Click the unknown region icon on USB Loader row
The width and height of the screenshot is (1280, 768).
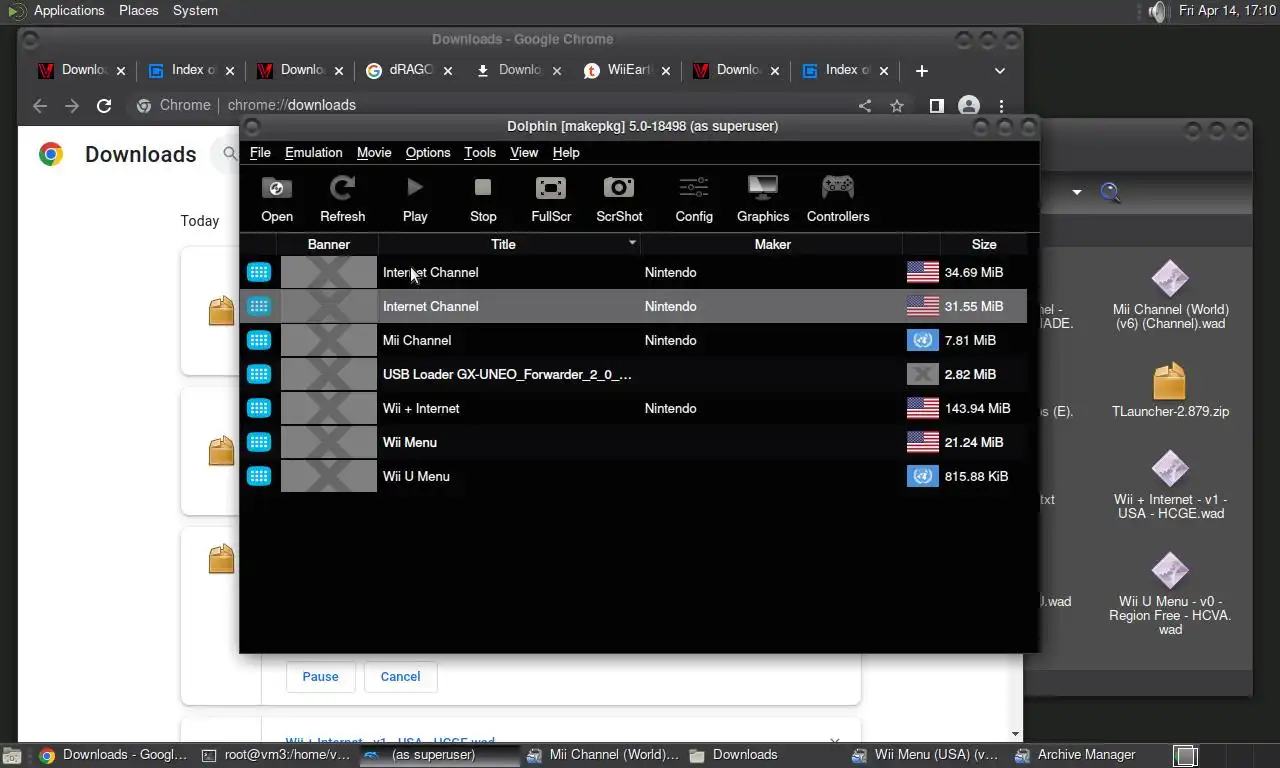click(x=922, y=374)
